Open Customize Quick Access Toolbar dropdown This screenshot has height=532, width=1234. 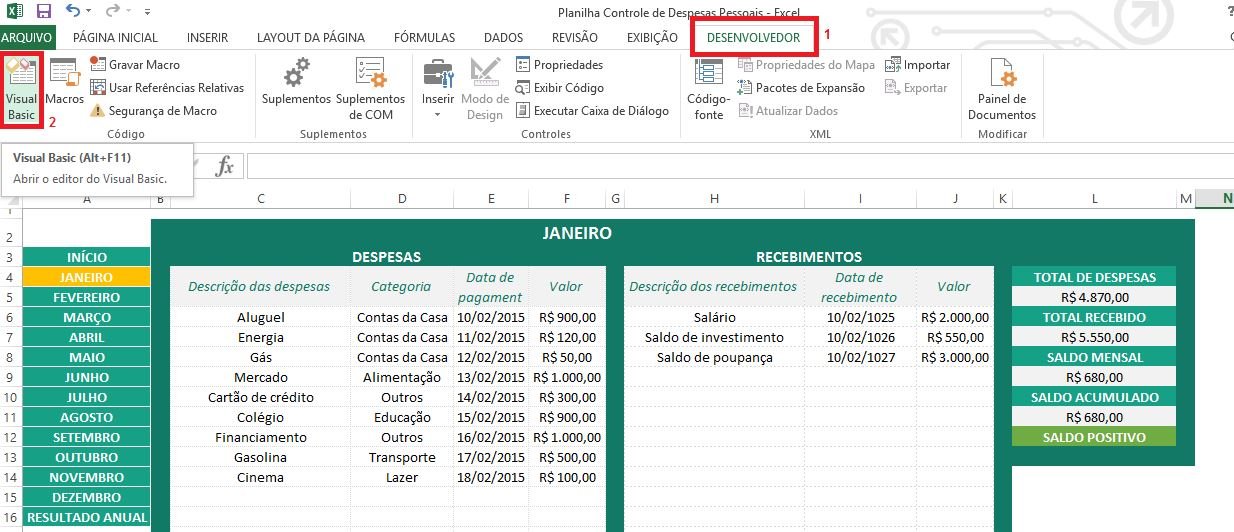148,12
